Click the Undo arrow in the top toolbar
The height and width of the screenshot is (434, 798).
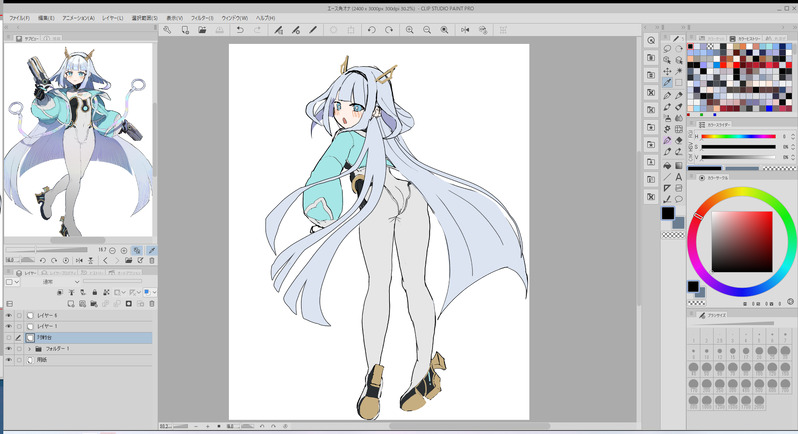coord(241,30)
